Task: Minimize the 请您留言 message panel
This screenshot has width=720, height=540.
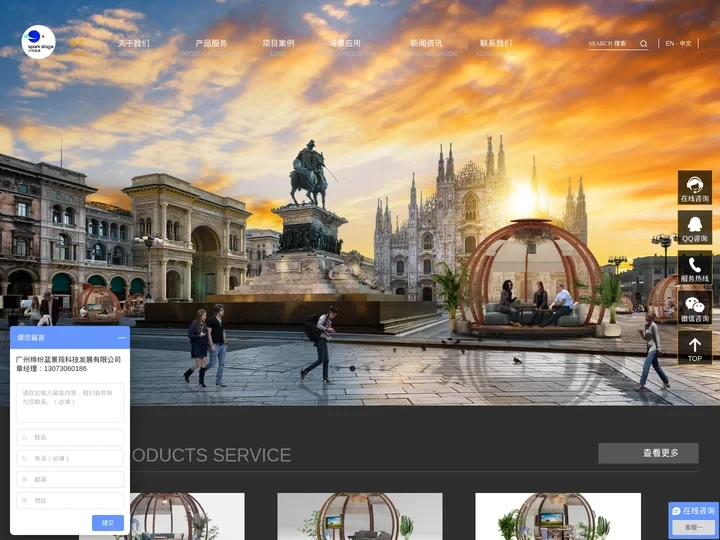Action: click(x=121, y=338)
